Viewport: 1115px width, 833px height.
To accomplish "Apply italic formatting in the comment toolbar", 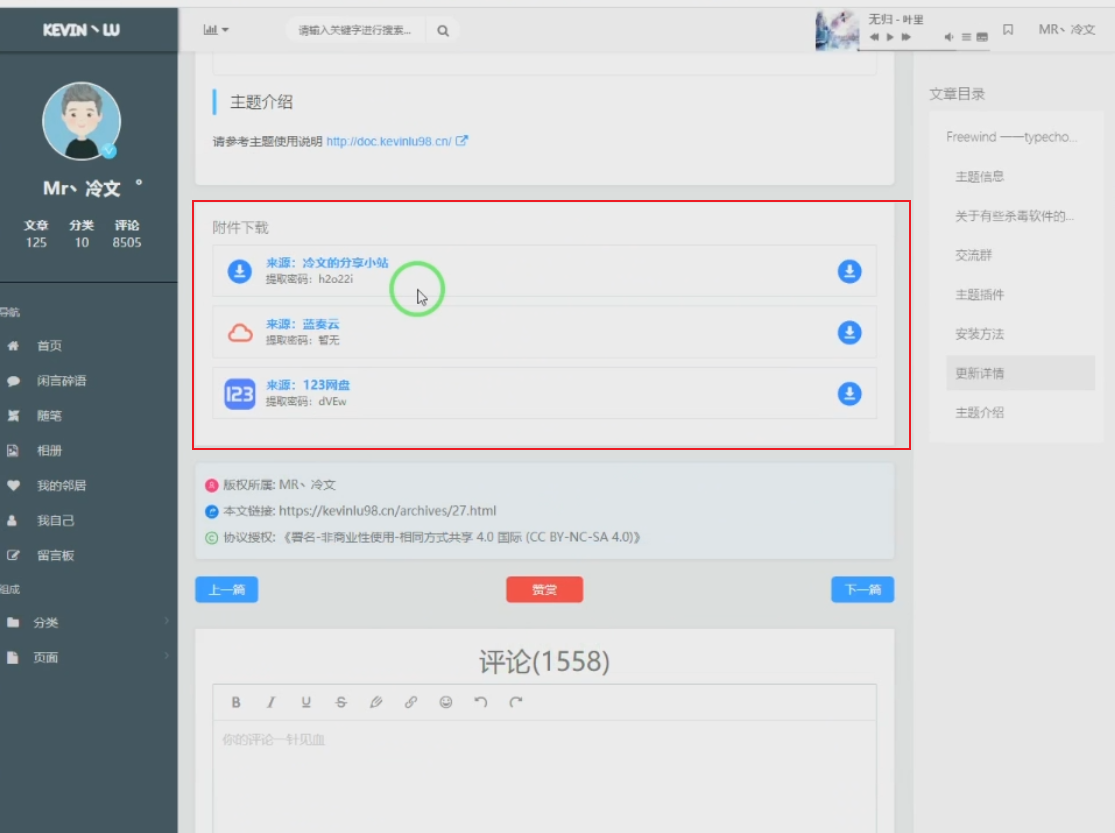I will coord(271,702).
